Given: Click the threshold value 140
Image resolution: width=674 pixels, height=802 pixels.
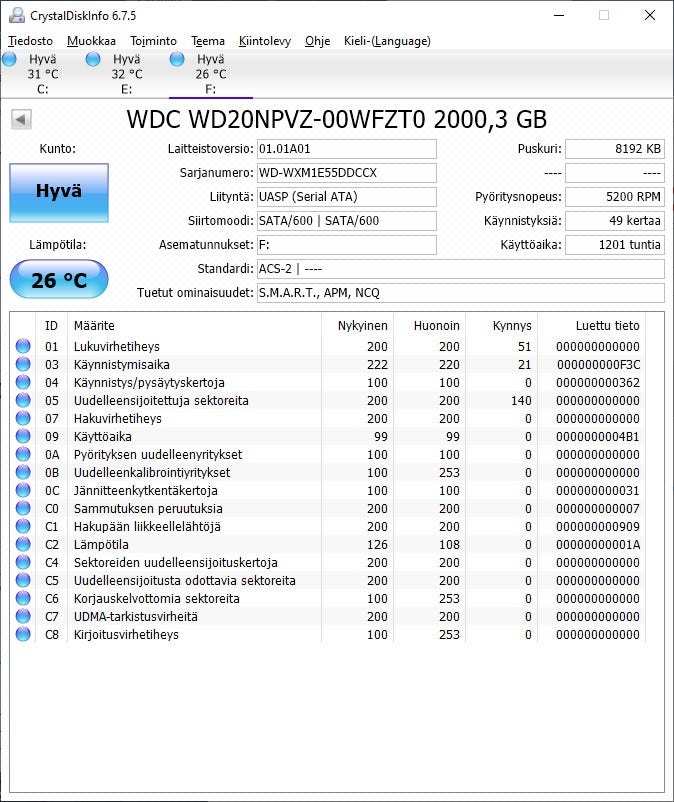Looking at the screenshot, I should (521, 400).
